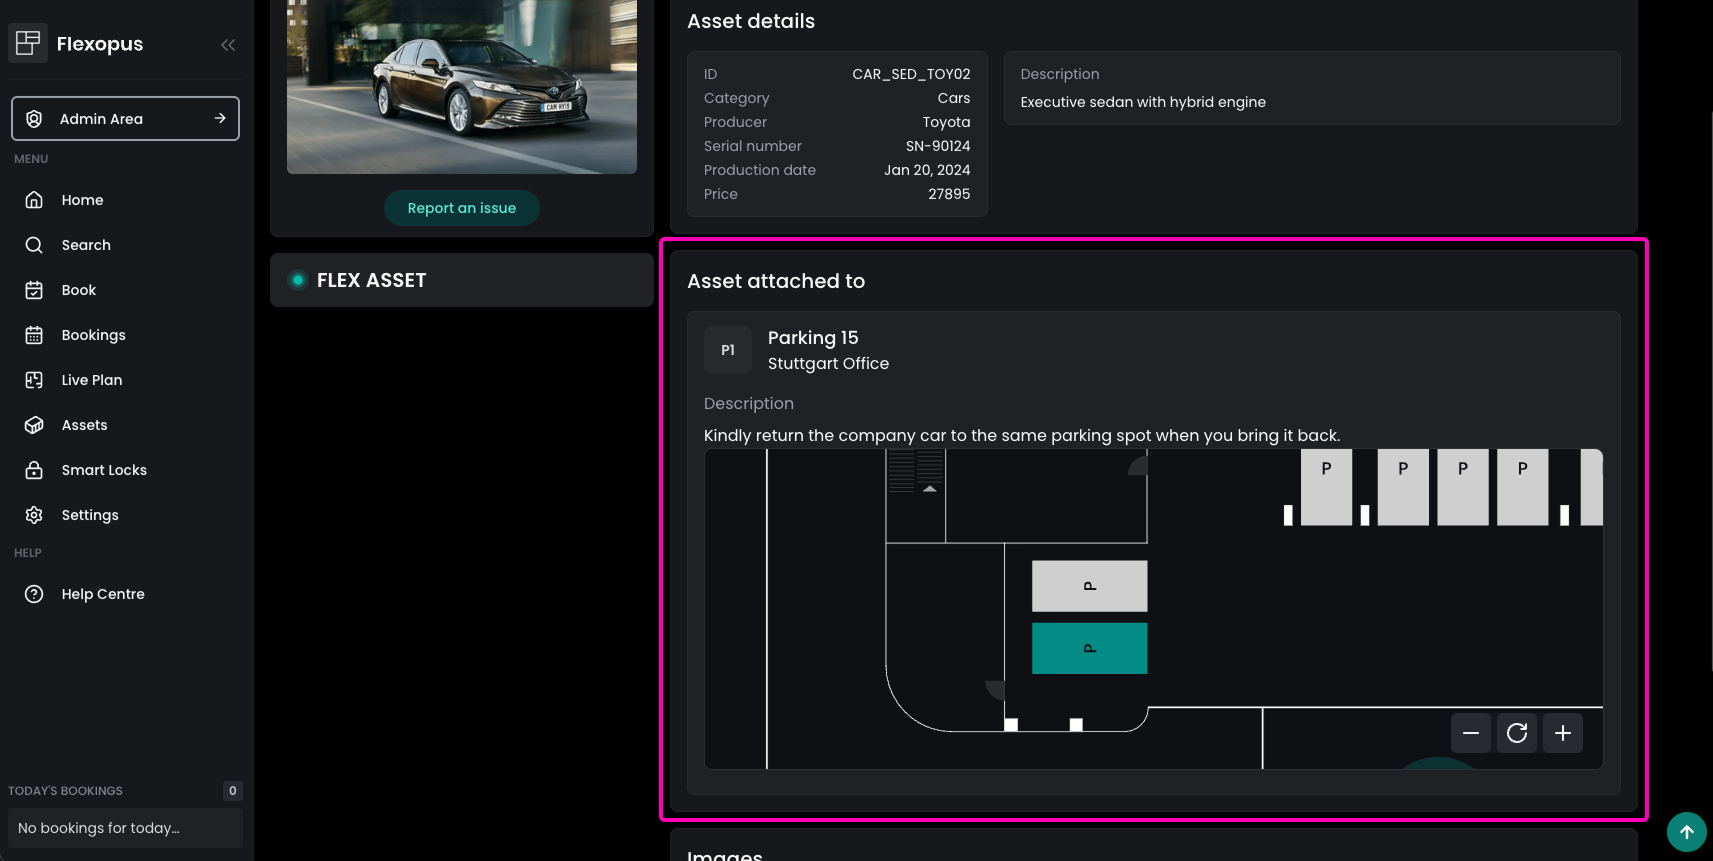The image size is (1713, 861).
Task: Open the Help Centre question mark icon
Action: (34, 594)
